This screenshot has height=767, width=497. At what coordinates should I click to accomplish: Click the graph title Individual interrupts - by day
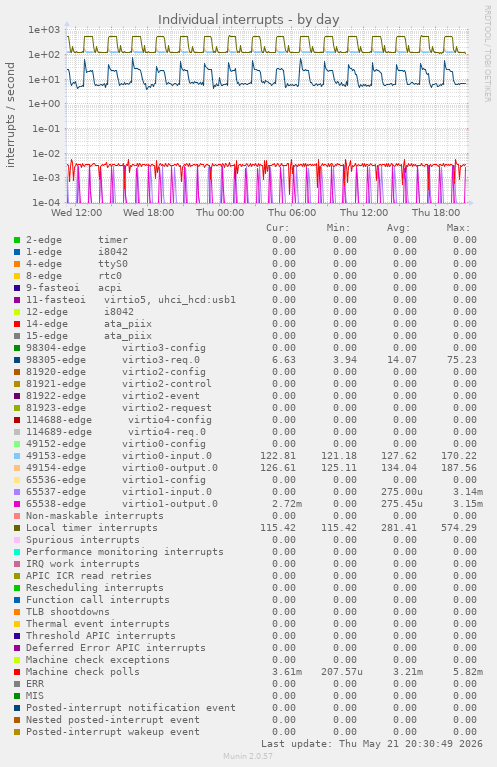click(x=248, y=20)
